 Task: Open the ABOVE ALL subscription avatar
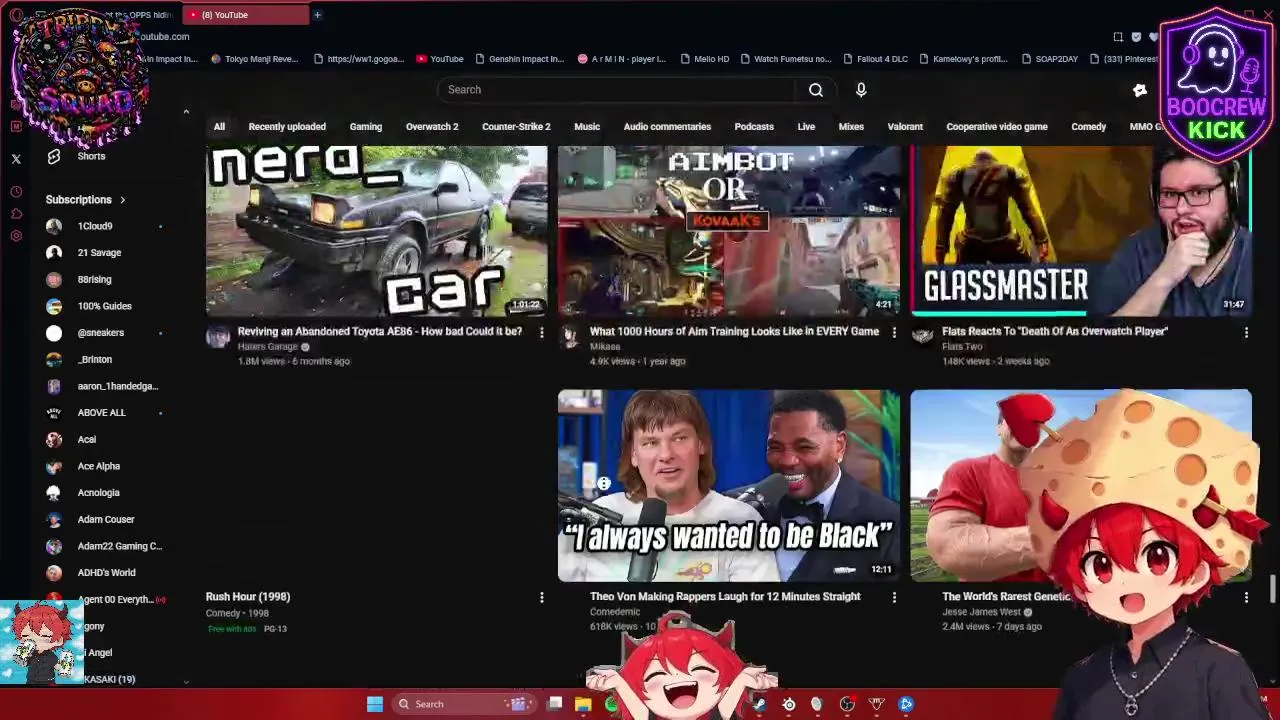[54, 413]
